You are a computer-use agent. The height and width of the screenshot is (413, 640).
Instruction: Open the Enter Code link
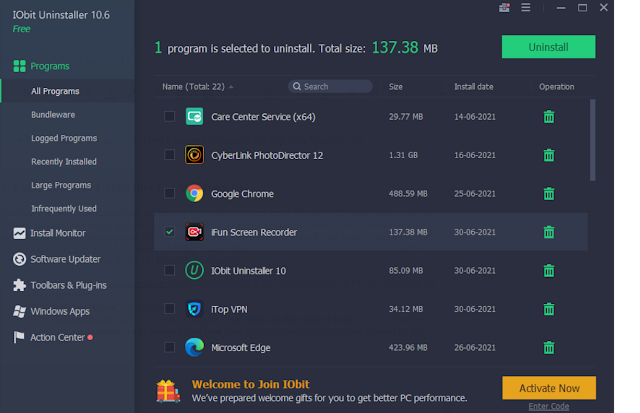click(549, 406)
